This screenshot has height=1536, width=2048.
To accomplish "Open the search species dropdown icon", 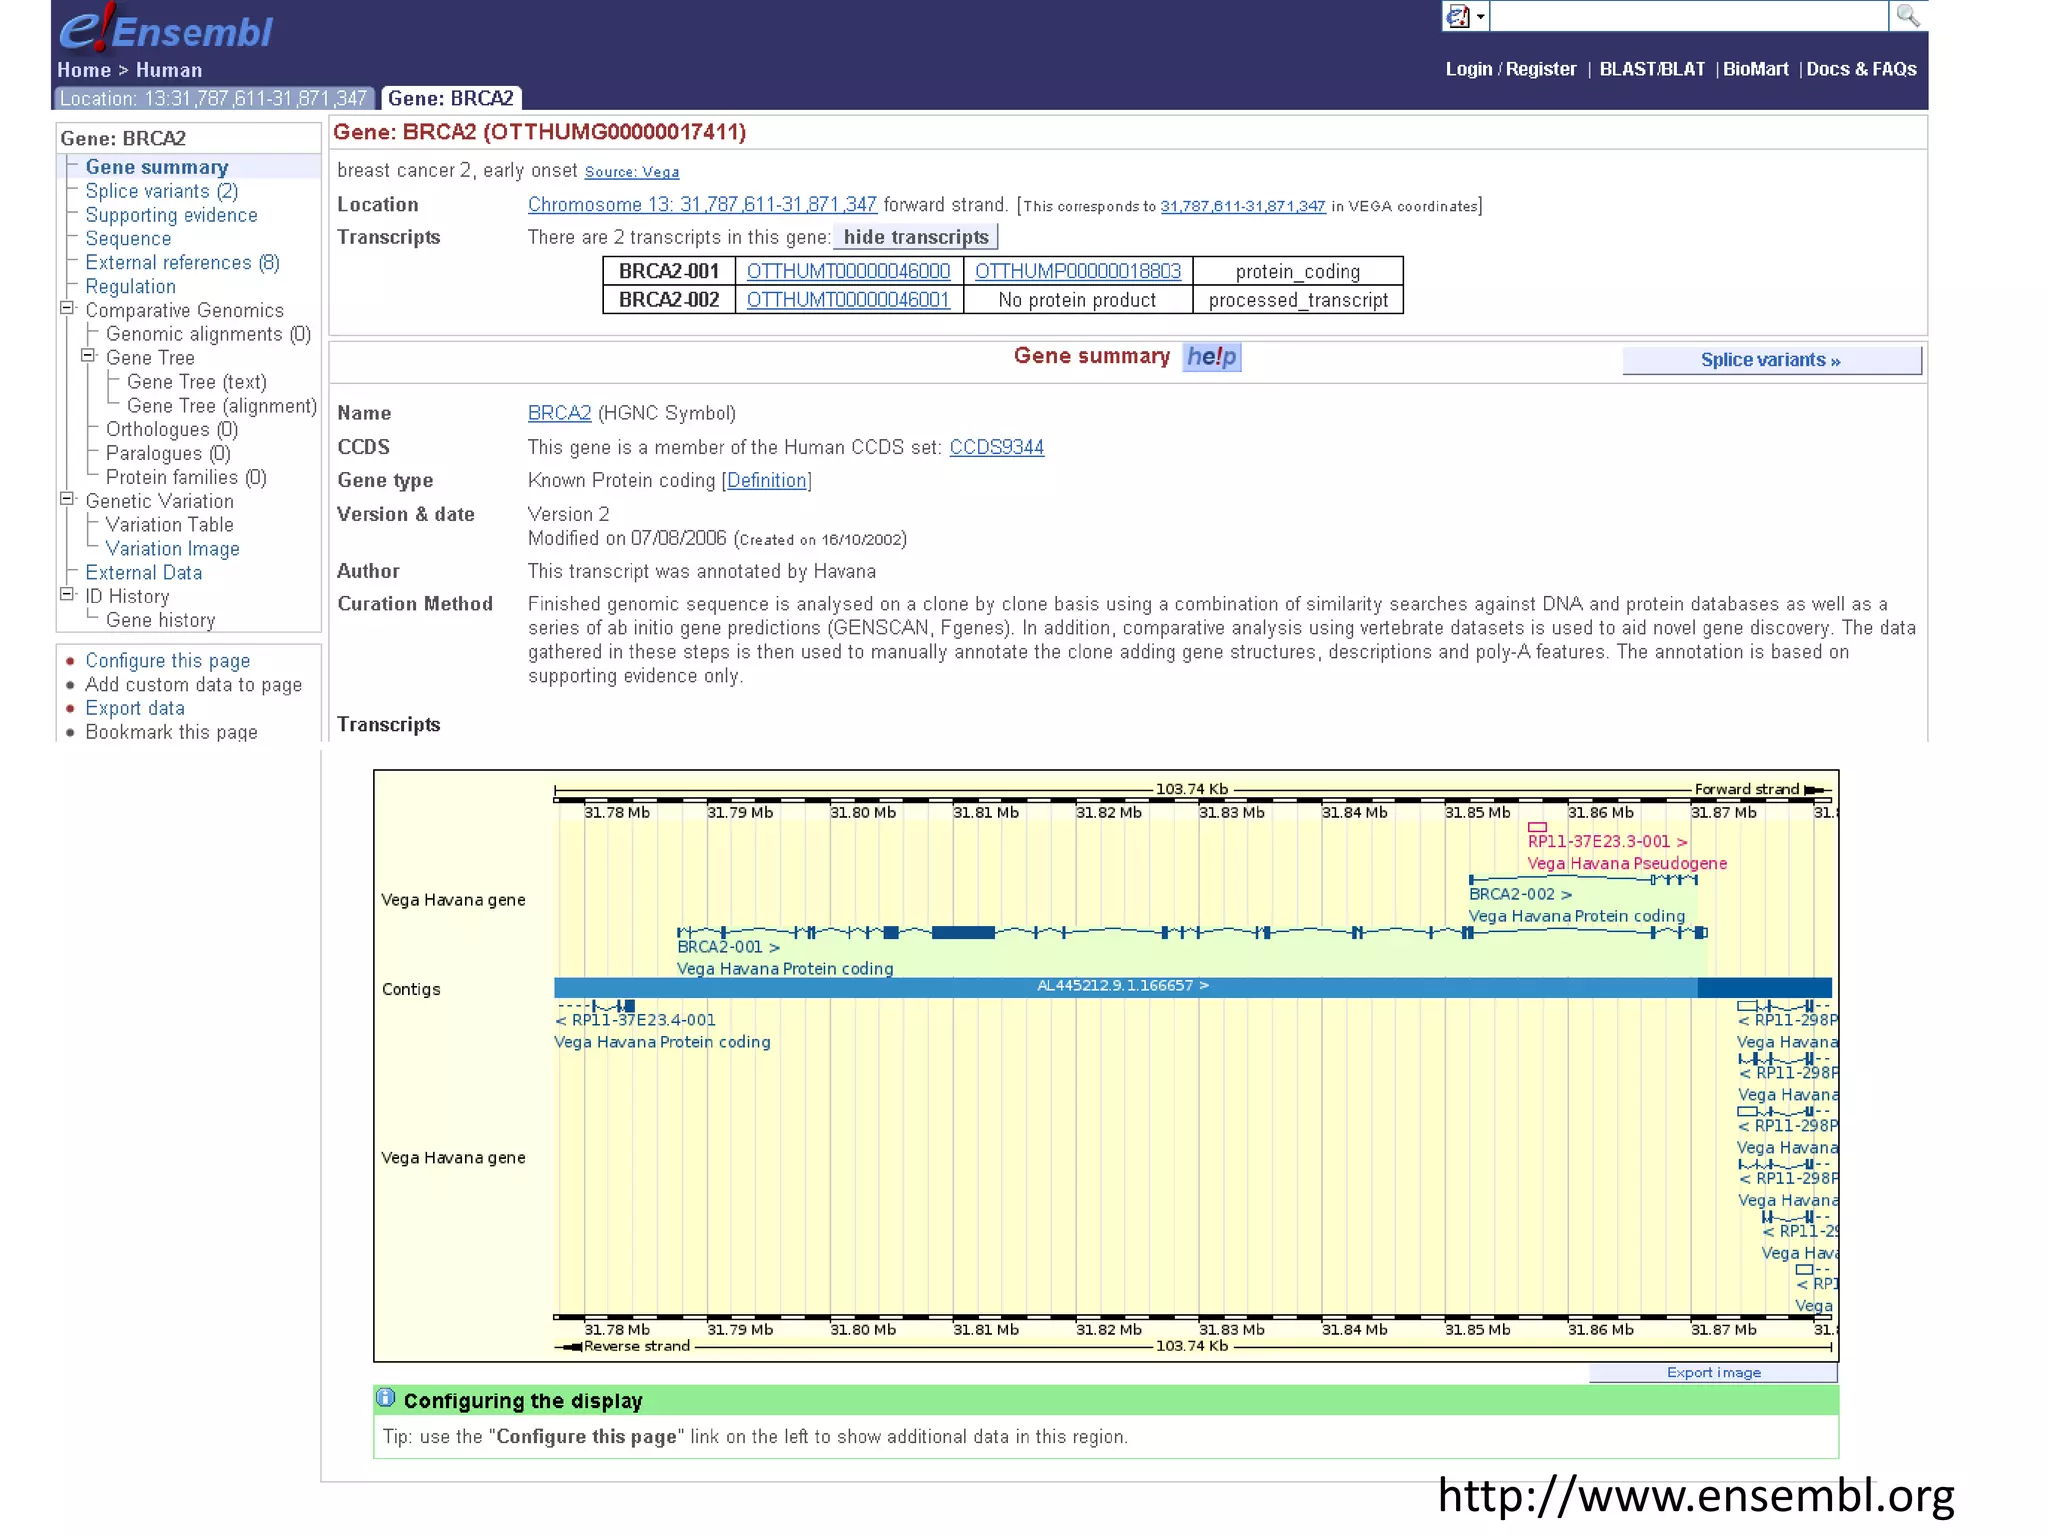I will pos(1466,16).
